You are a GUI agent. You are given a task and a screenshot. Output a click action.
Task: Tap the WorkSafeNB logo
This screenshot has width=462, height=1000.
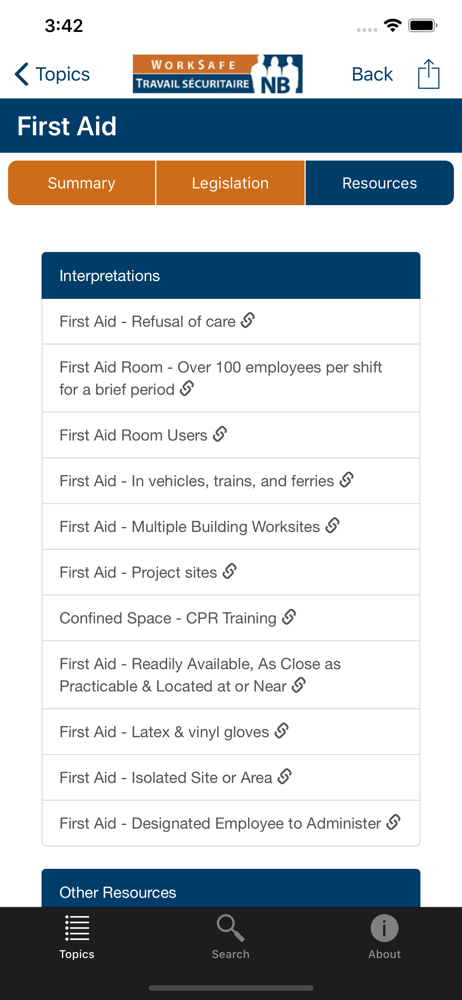tap(218, 74)
